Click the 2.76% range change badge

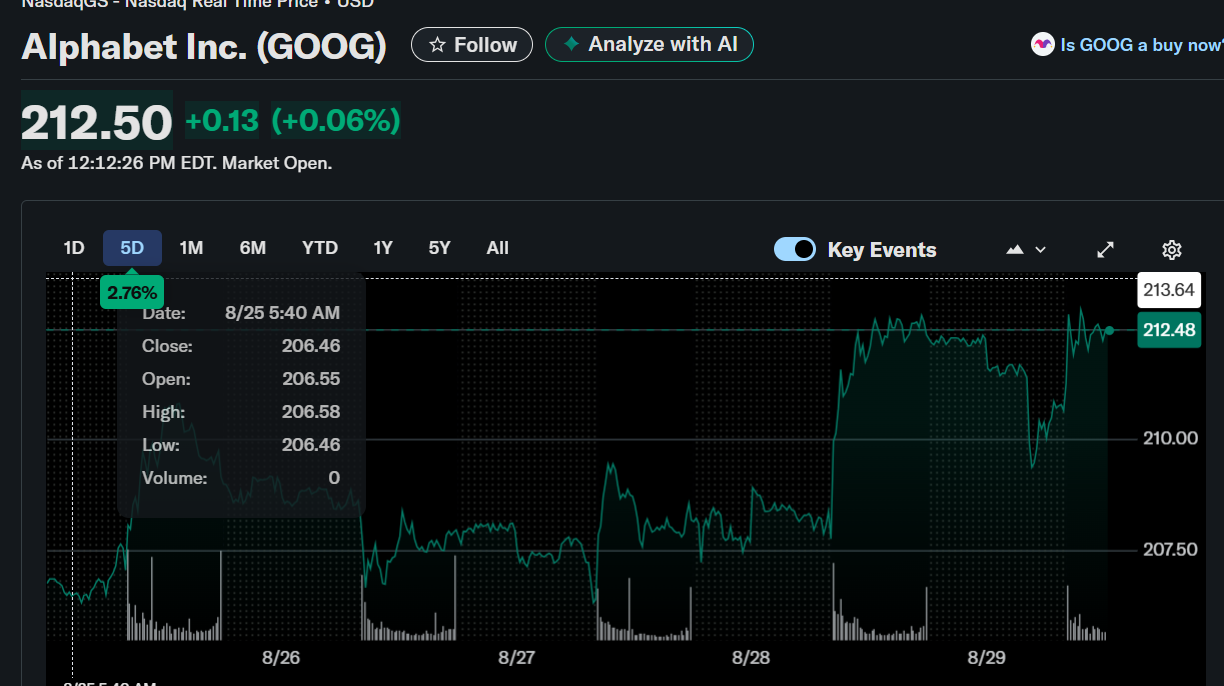click(132, 293)
